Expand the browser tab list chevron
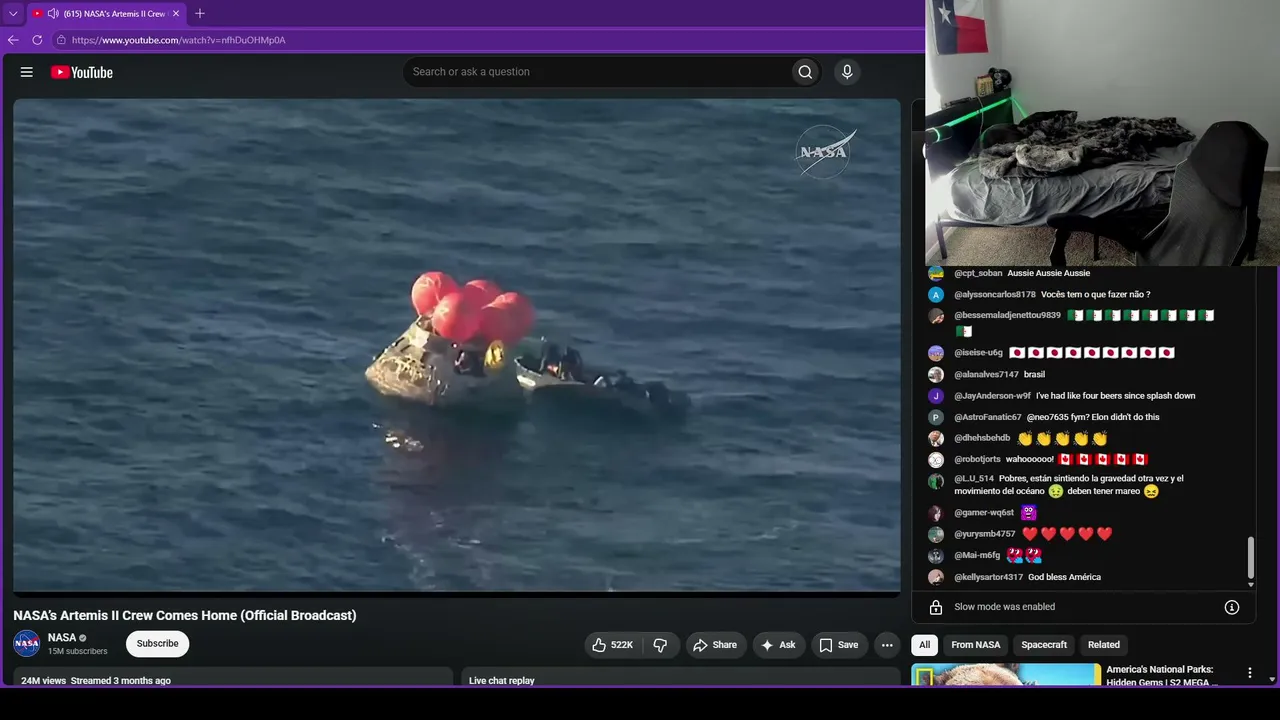 click(13, 14)
